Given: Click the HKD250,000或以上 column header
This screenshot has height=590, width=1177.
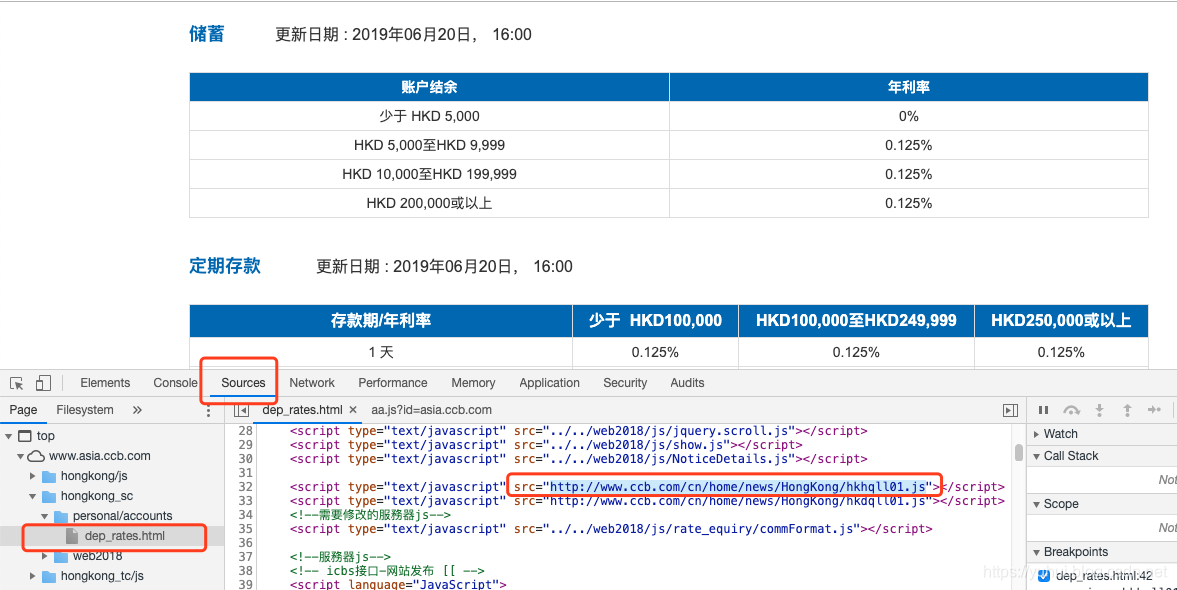Looking at the screenshot, I should click(x=1061, y=321).
